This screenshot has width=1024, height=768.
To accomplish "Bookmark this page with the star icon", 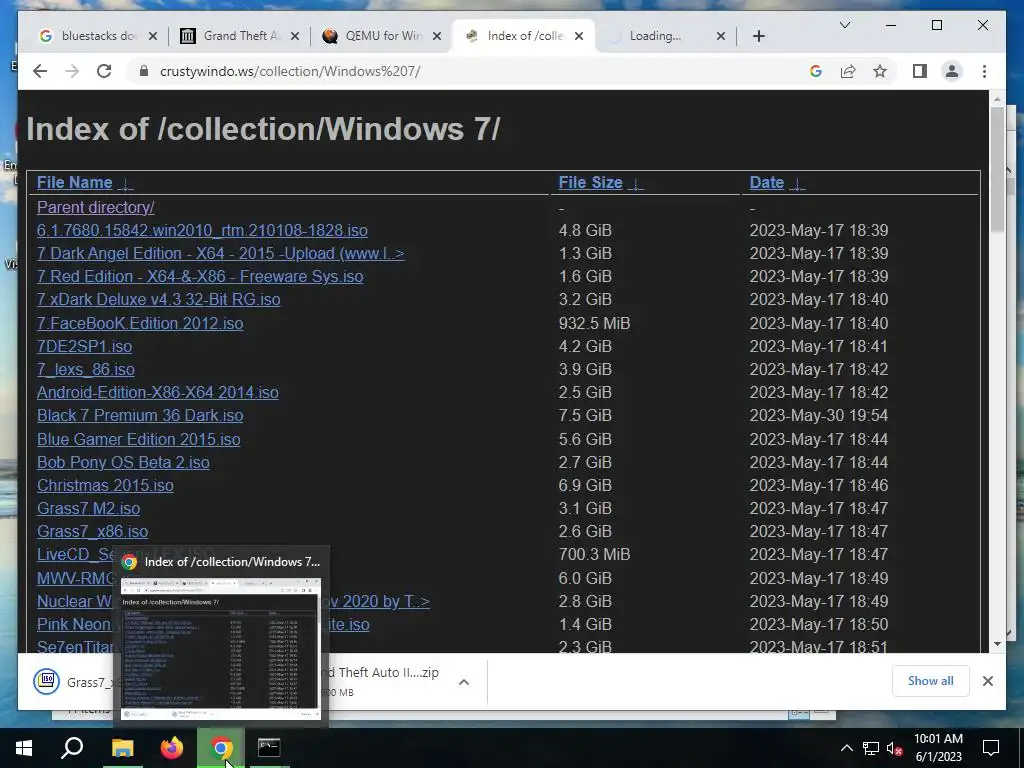I will pos(880,71).
